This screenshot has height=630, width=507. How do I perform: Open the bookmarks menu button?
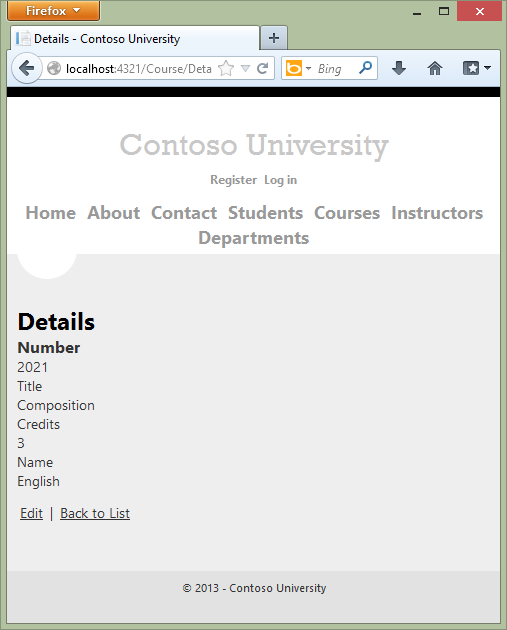point(476,68)
